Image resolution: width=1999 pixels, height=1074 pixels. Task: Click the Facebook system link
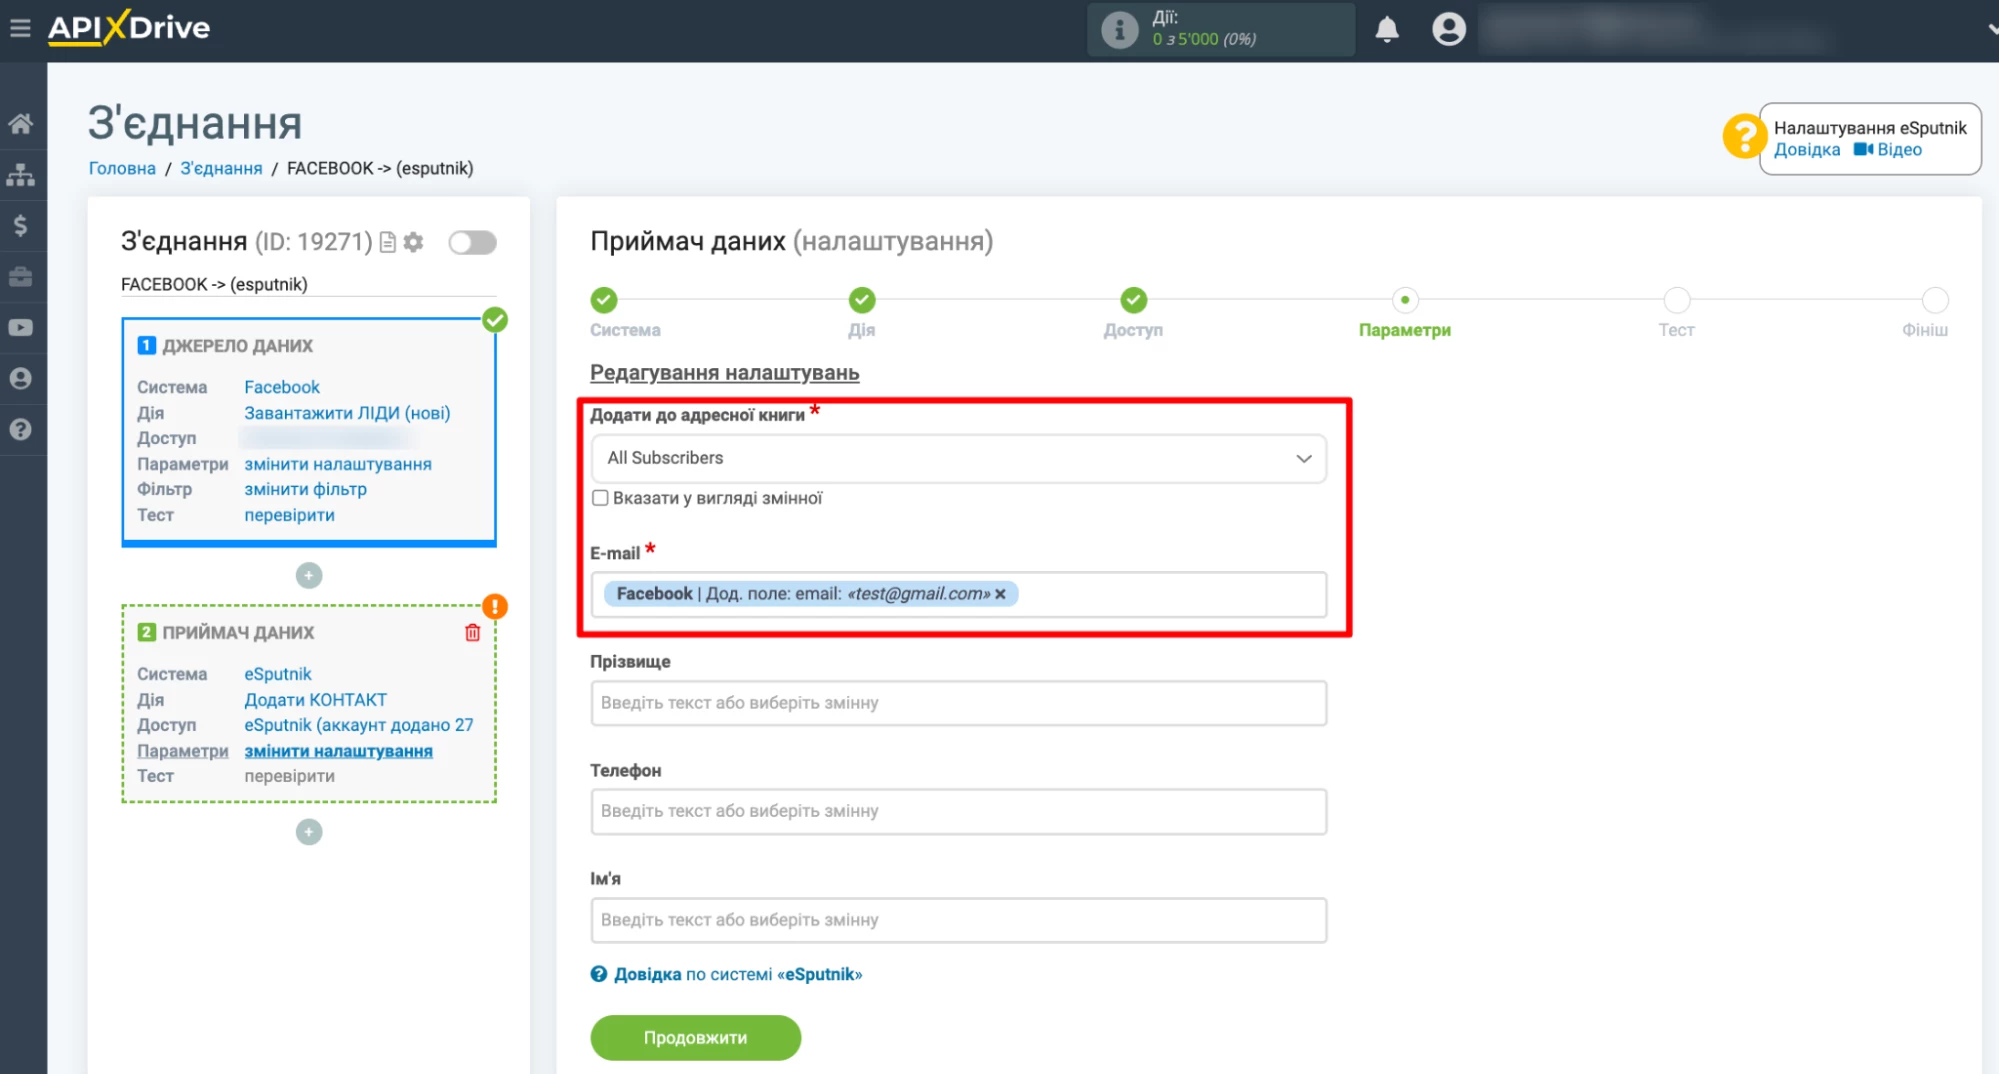tap(282, 387)
